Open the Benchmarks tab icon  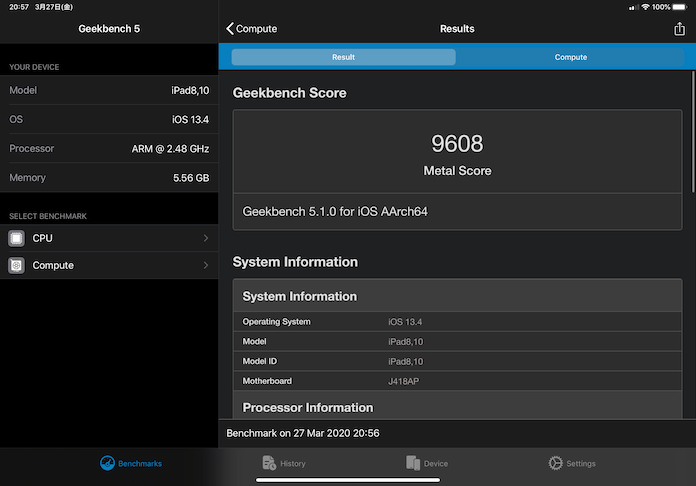point(107,463)
